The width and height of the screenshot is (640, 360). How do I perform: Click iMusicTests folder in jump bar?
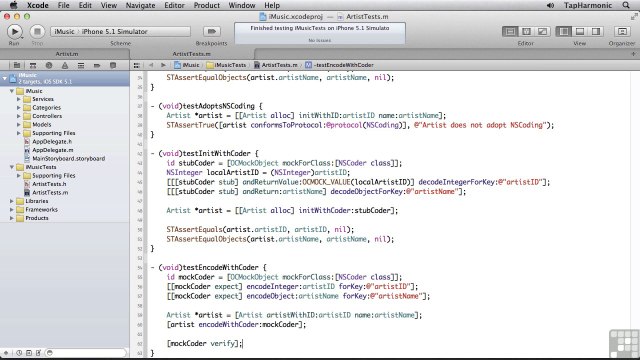[x=226, y=65]
